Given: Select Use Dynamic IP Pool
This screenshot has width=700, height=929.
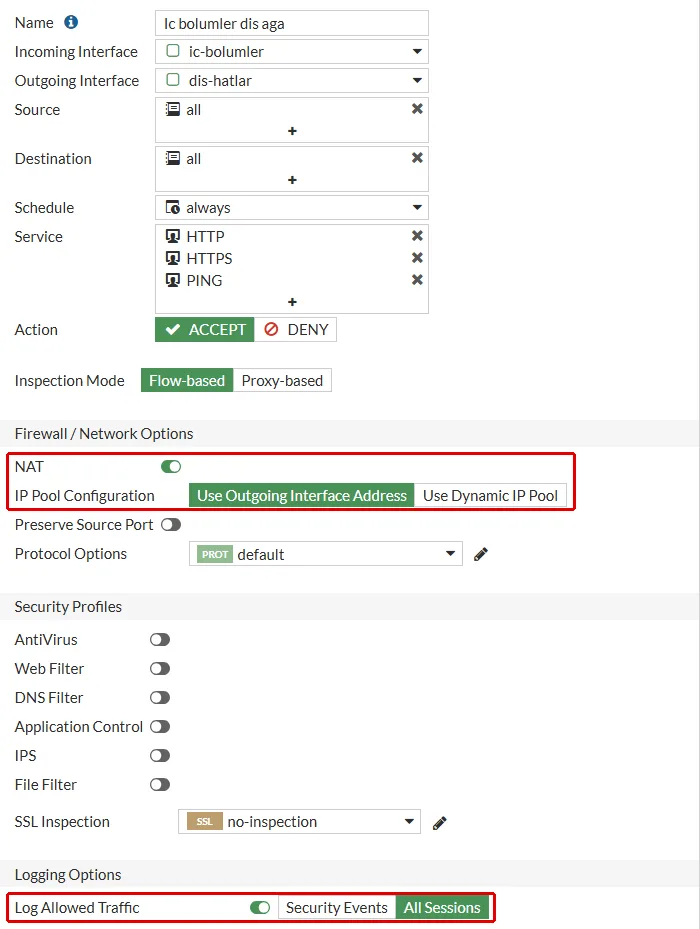Looking at the screenshot, I should [x=490, y=495].
